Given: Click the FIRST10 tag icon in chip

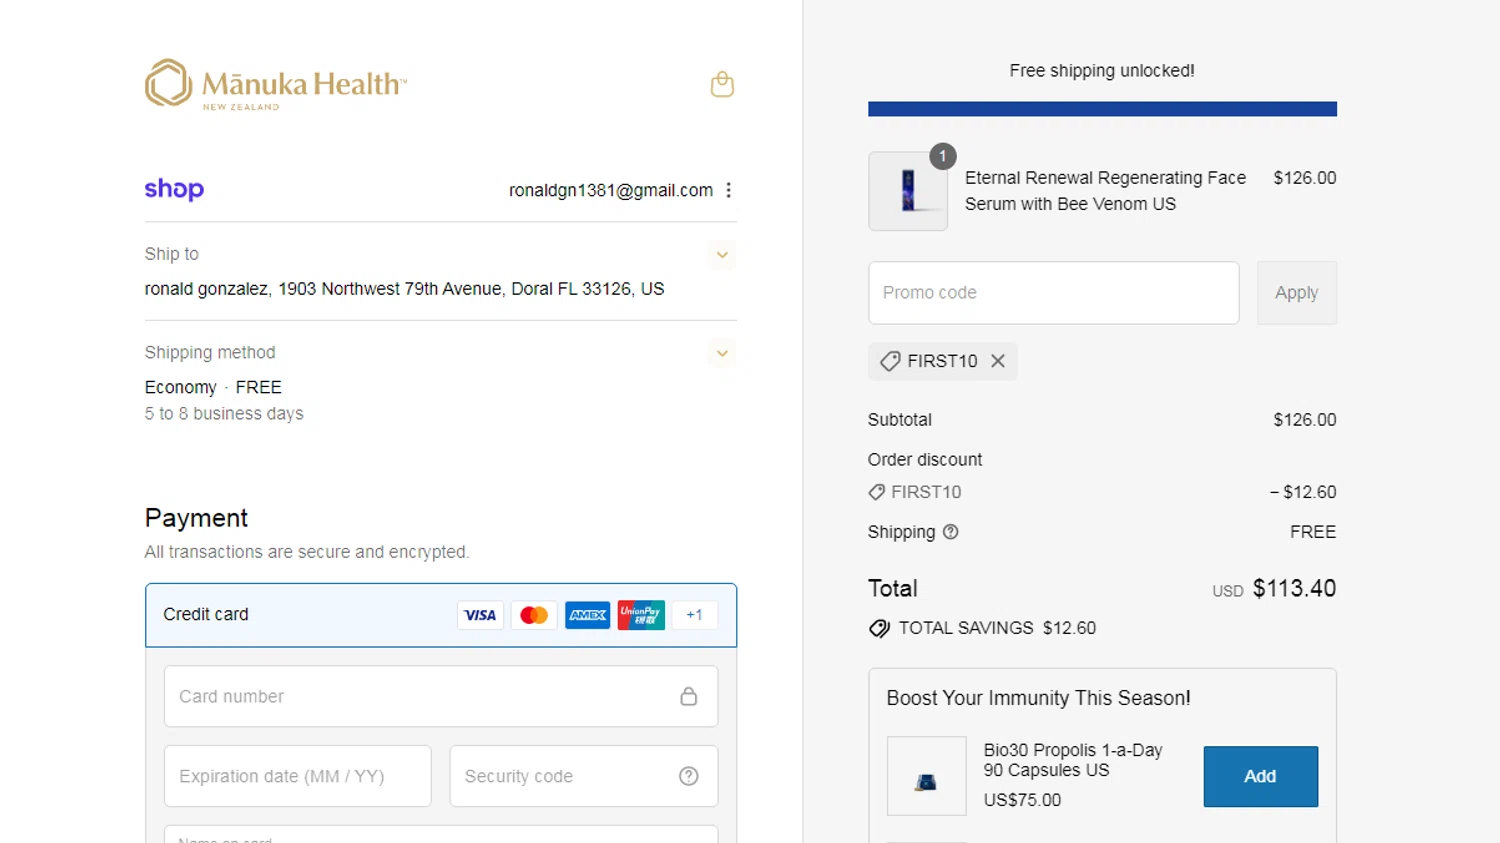Looking at the screenshot, I should coord(890,361).
